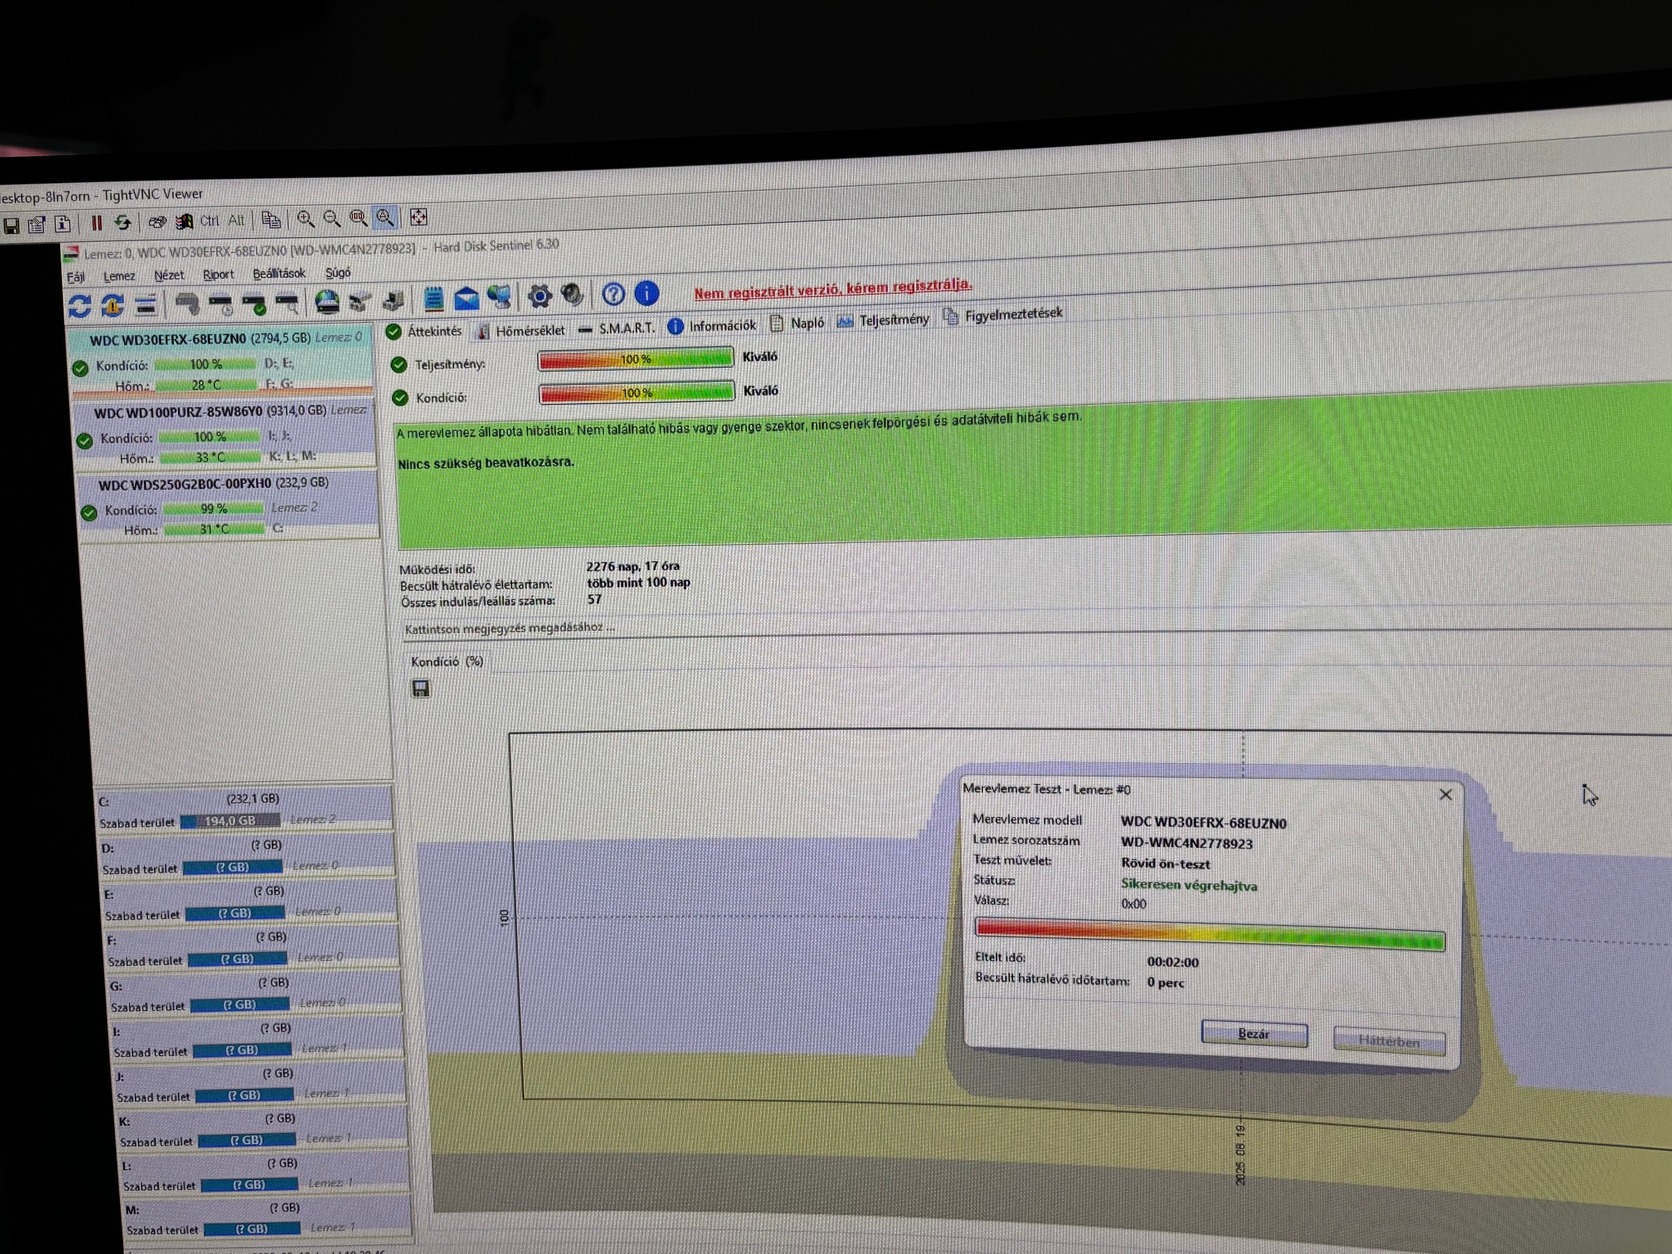Click the TightVNC floppy disk save icon
This screenshot has height=1254, width=1672.
click(11, 226)
